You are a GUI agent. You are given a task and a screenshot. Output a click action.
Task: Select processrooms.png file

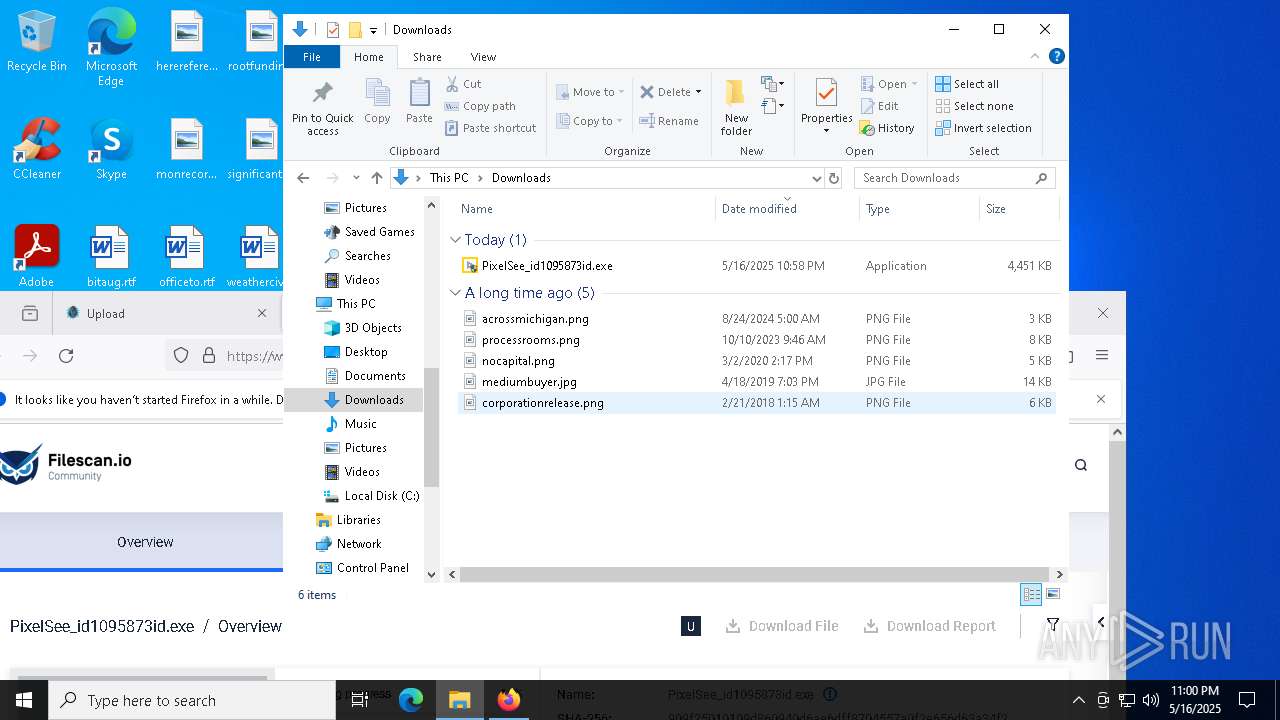(757, 340)
